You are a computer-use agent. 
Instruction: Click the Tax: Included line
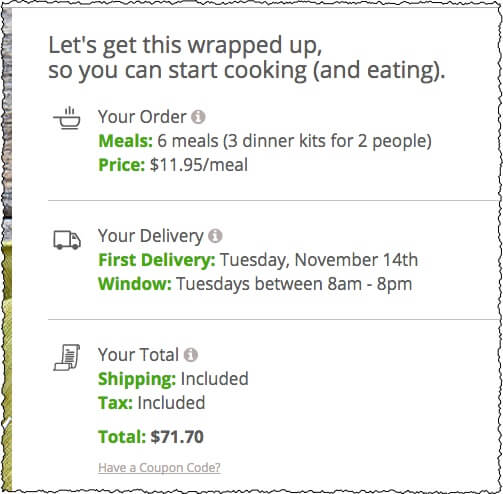pyautogui.click(x=152, y=403)
